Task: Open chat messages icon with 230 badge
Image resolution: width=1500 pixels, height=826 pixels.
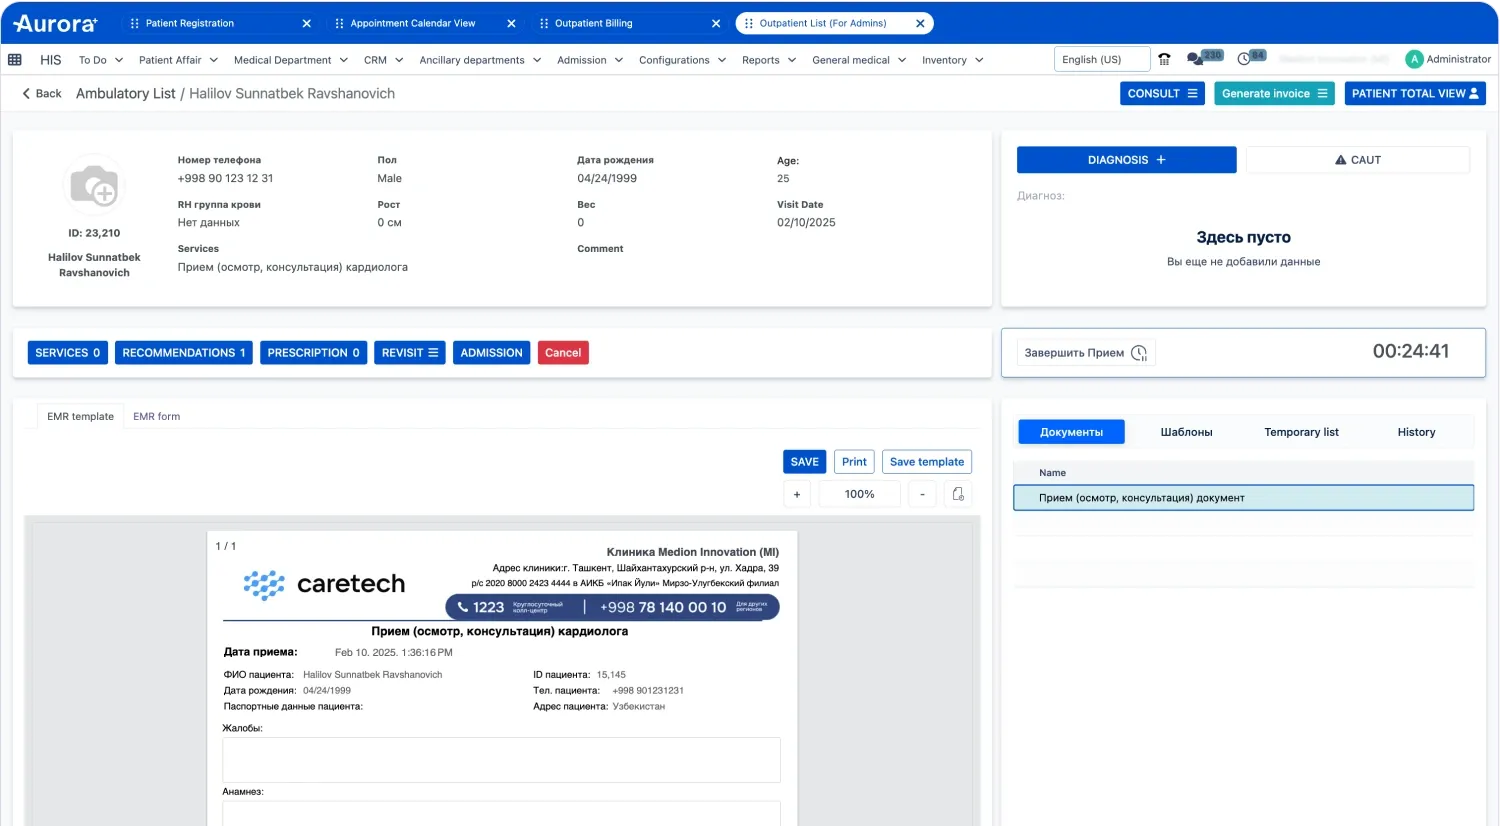Action: (1195, 60)
